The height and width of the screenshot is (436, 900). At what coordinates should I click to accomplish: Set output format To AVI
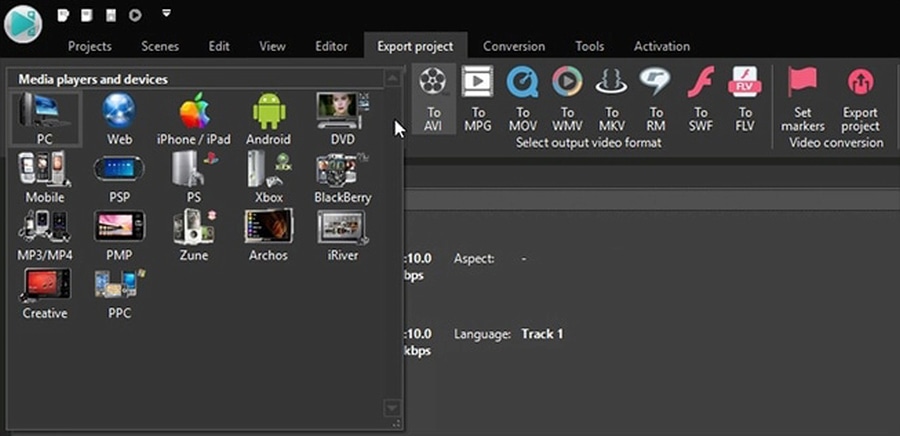pos(433,99)
